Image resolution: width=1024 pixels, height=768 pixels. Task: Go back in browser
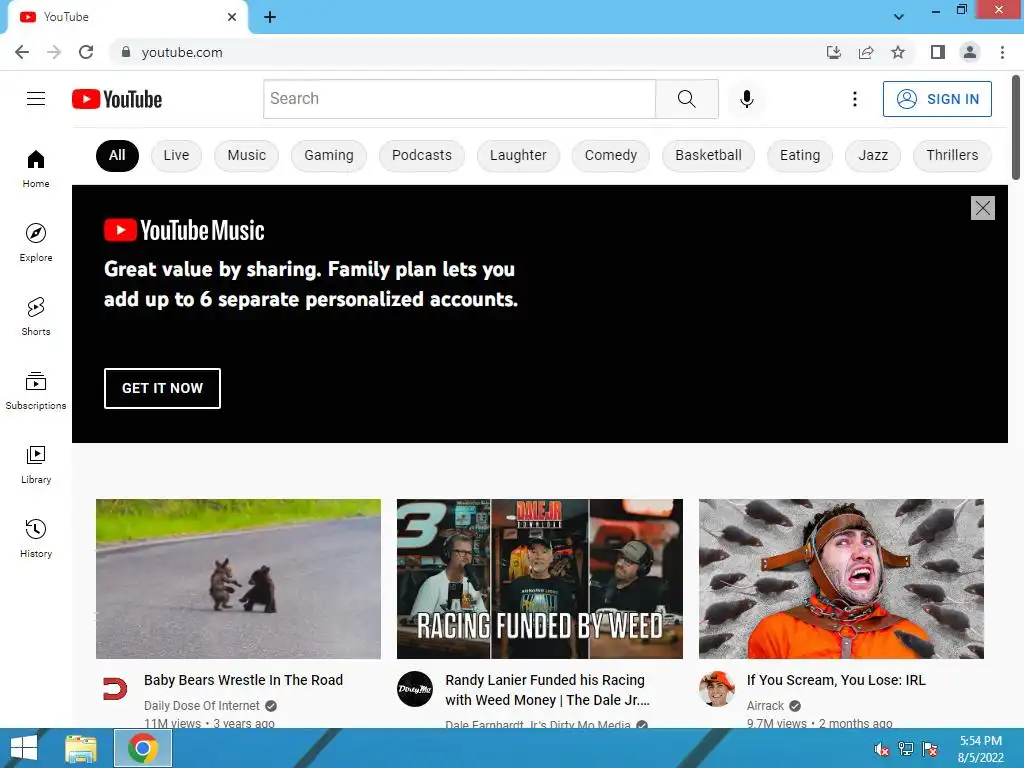point(22,52)
